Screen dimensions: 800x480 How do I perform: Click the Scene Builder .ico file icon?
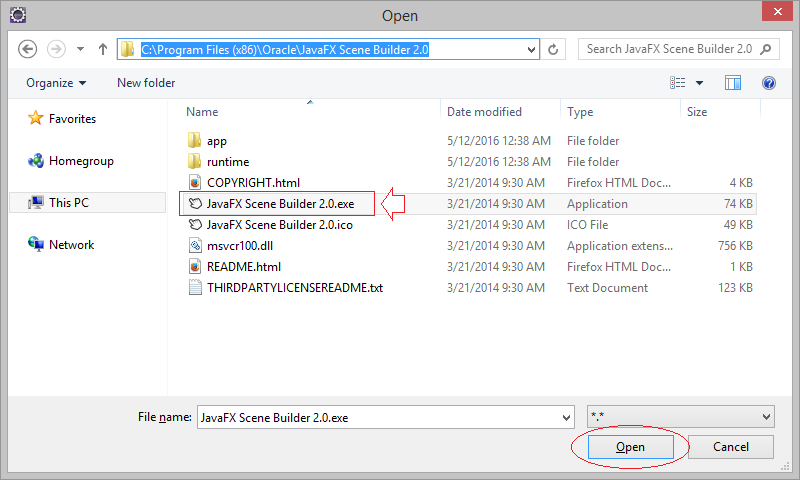coord(195,224)
